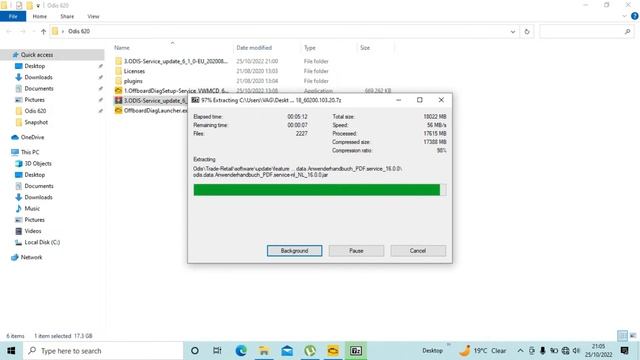Open the Share ribbon tab

pyautogui.click(x=67, y=16)
